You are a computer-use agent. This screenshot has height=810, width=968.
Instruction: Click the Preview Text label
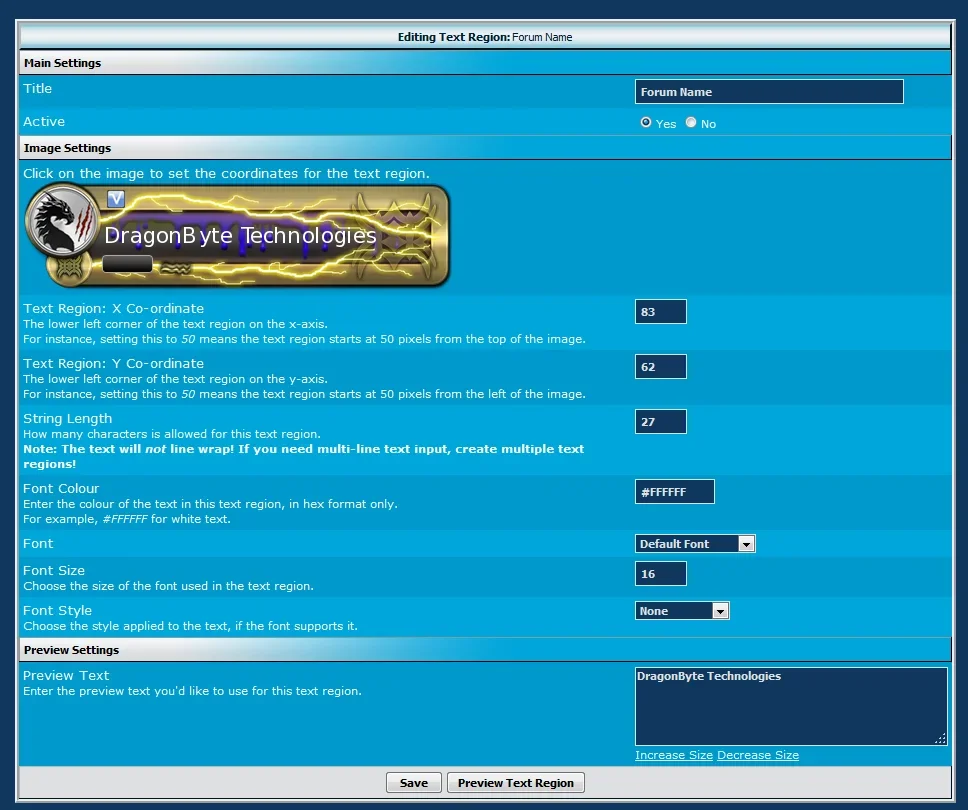point(66,675)
